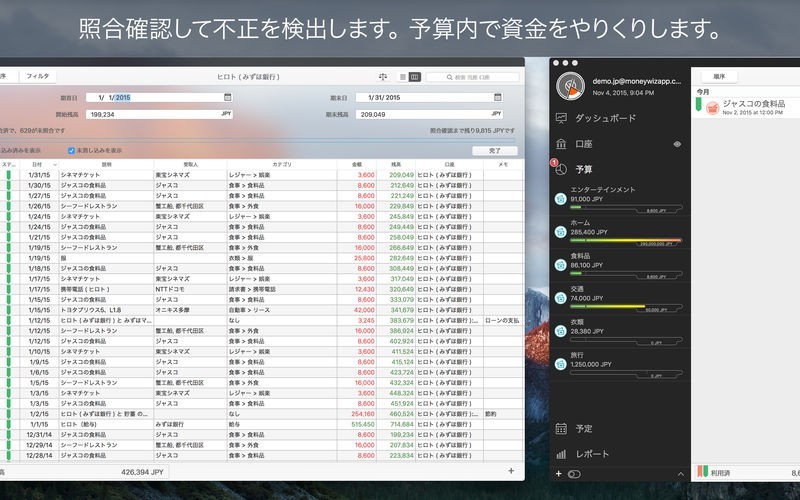Click the 口座 bank accounts icon
800x500 pixels.
click(x=562, y=144)
